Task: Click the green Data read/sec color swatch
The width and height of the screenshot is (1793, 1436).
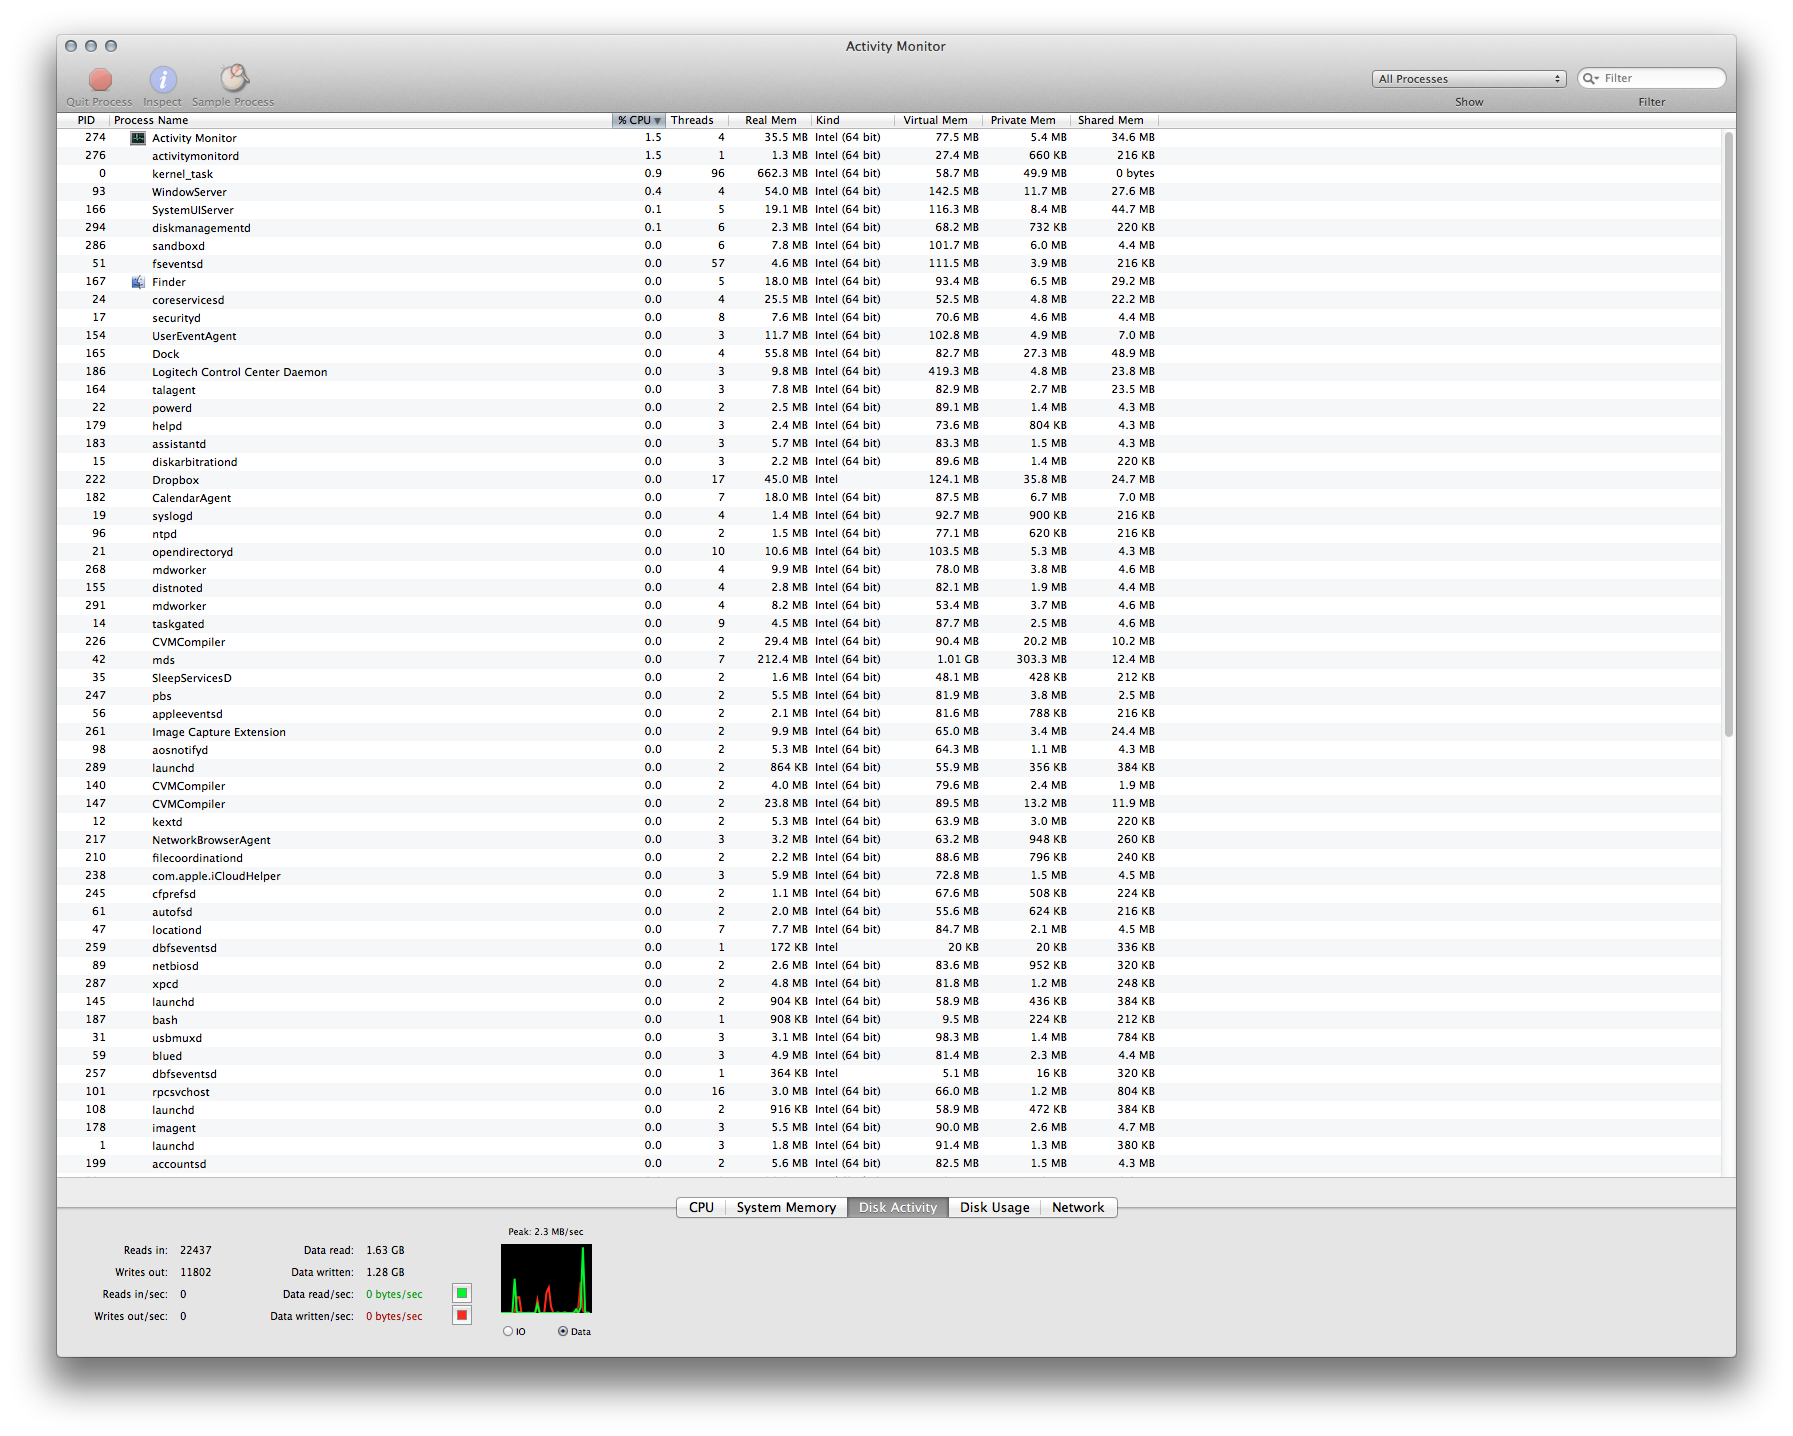Action: click(462, 1293)
